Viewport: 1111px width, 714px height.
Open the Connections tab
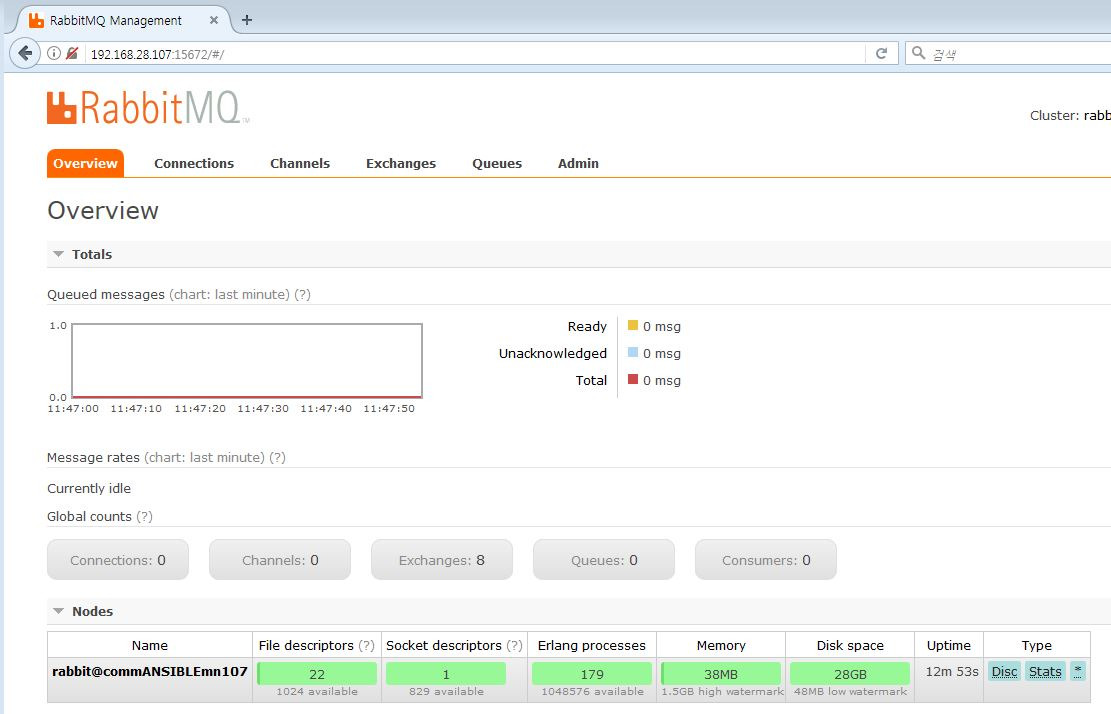(194, 164)
